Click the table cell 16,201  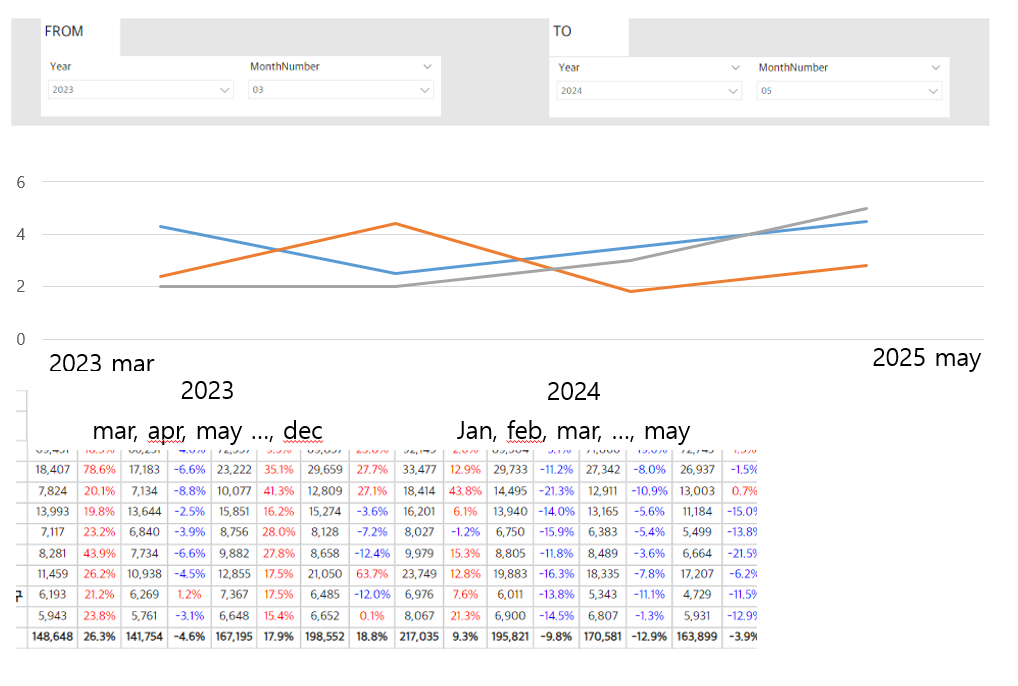point(419,511)
